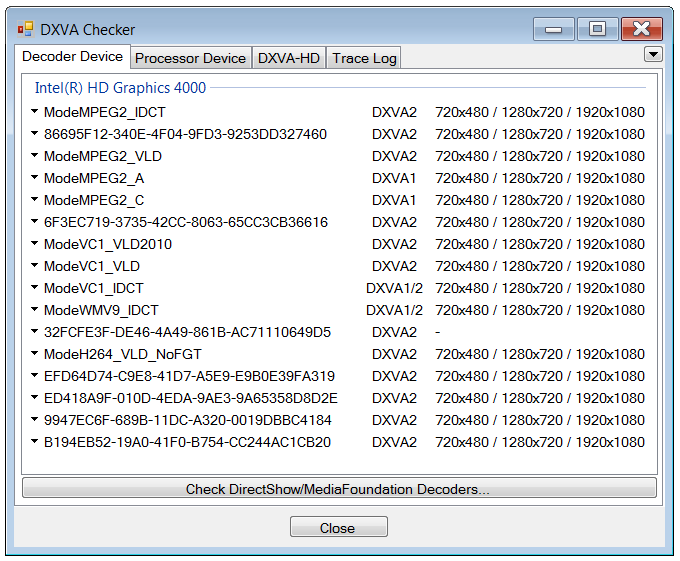Expand arrow for 6F3EC719-3735-42CC-8063-65CC3CB36616
680x561 pixels.
tap(35, 222)
